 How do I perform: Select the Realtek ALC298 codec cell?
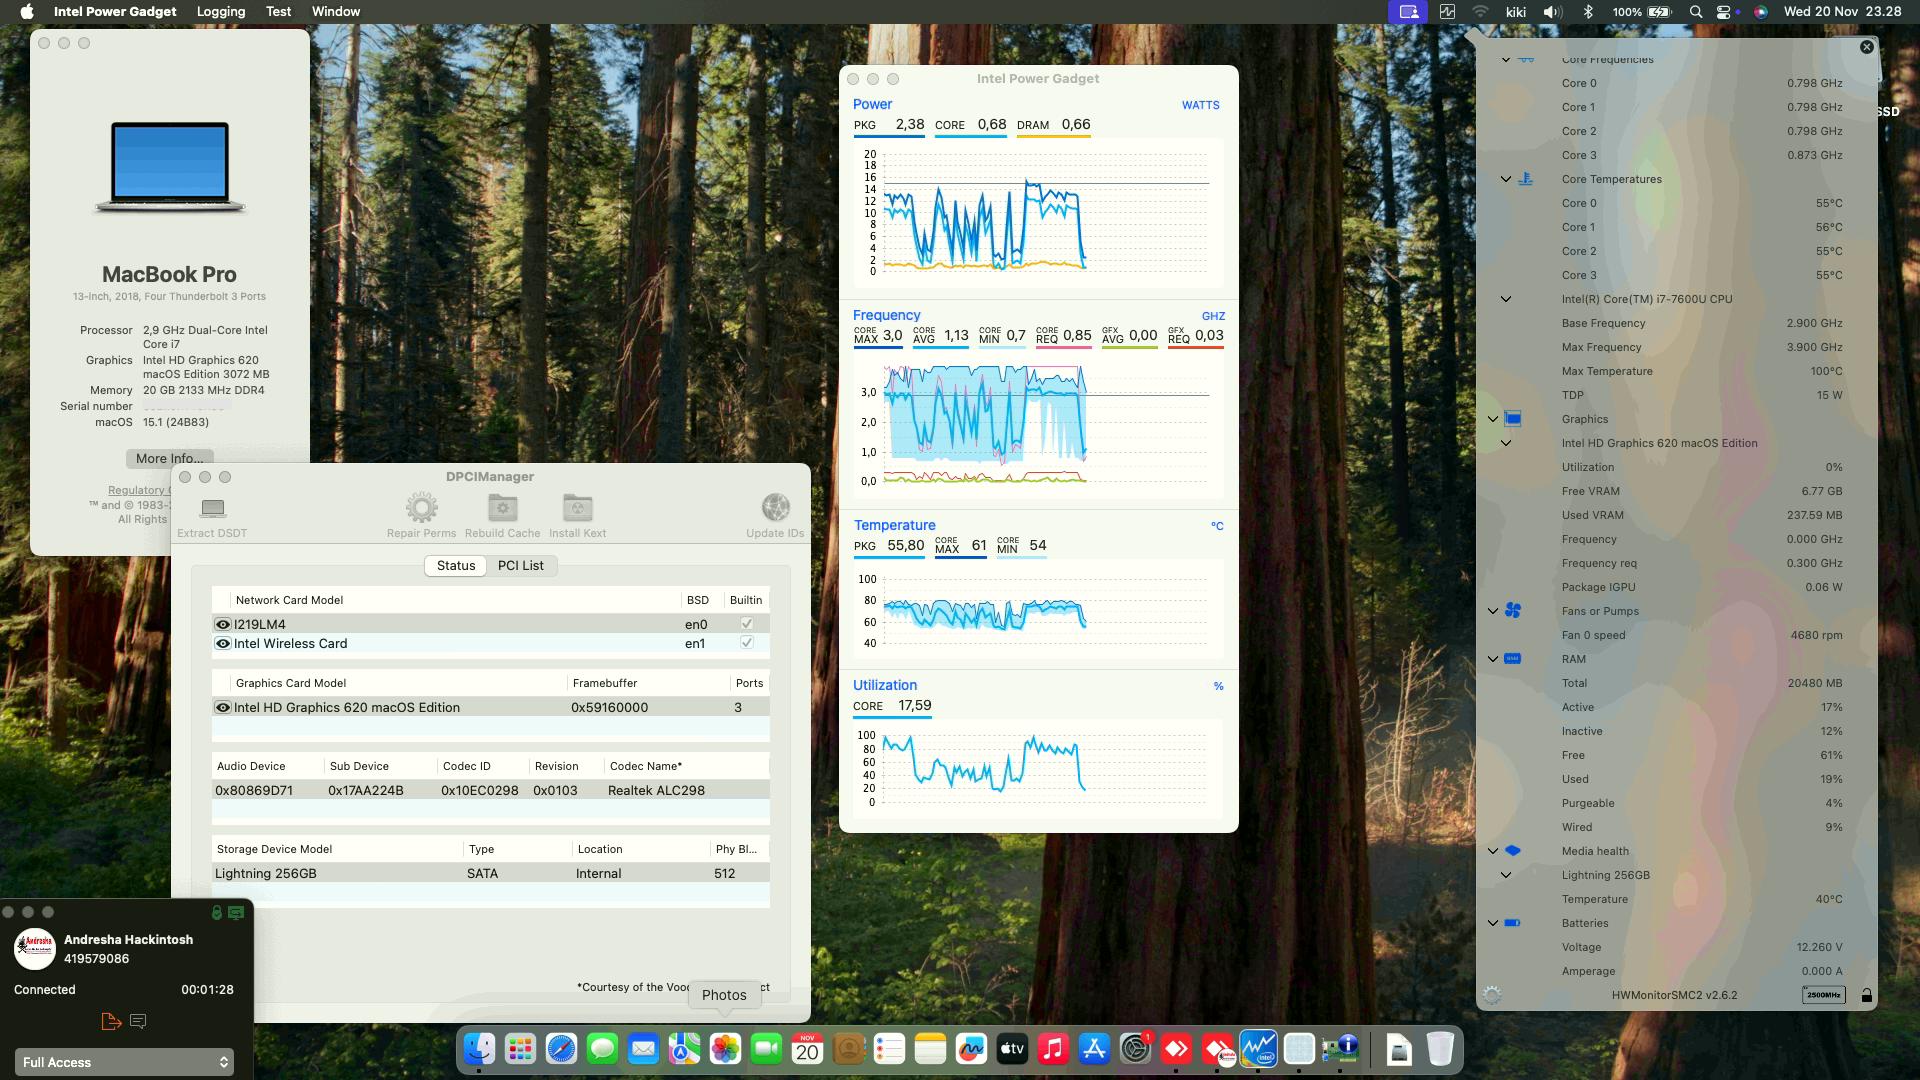coord(656,790)
